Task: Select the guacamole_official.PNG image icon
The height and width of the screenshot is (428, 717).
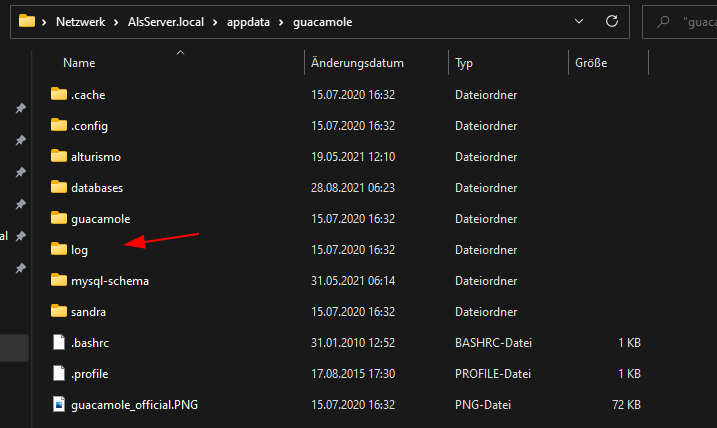Action: (x=59, y=404)
